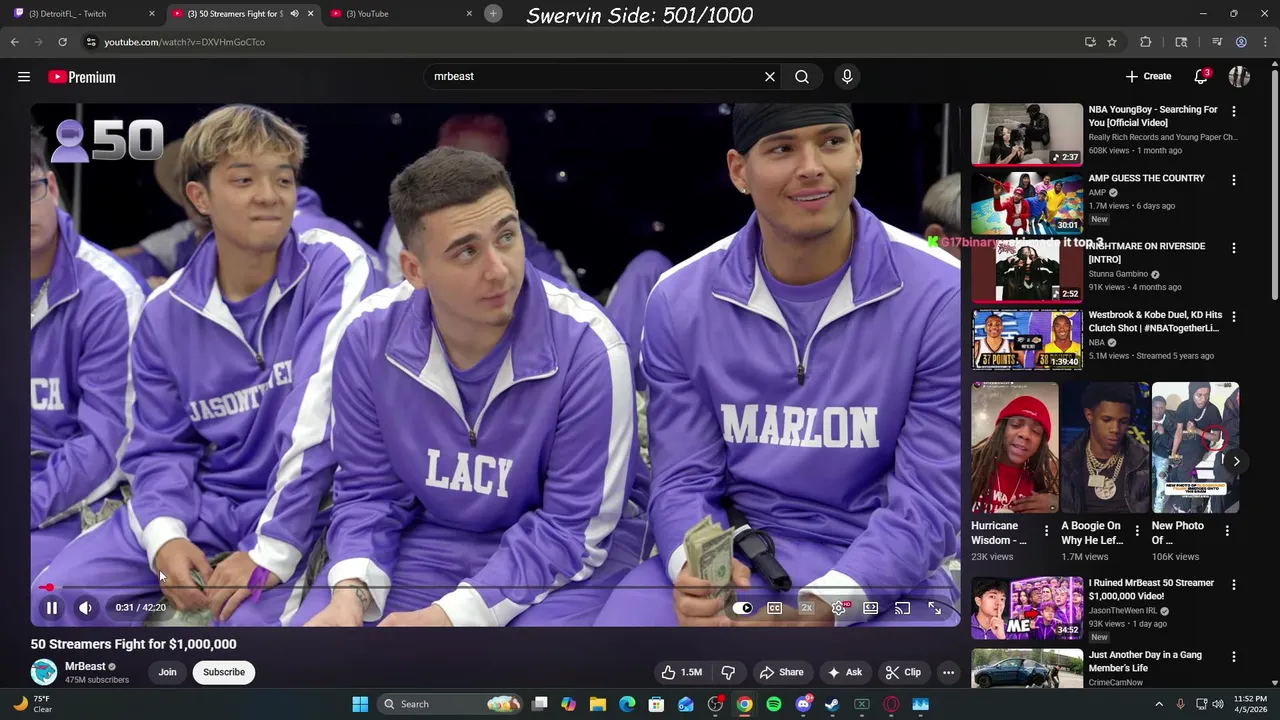Viewport: 1280px width, 720px height.
Task: Change the 2x playback speed button
Action: tap(806, 608)
